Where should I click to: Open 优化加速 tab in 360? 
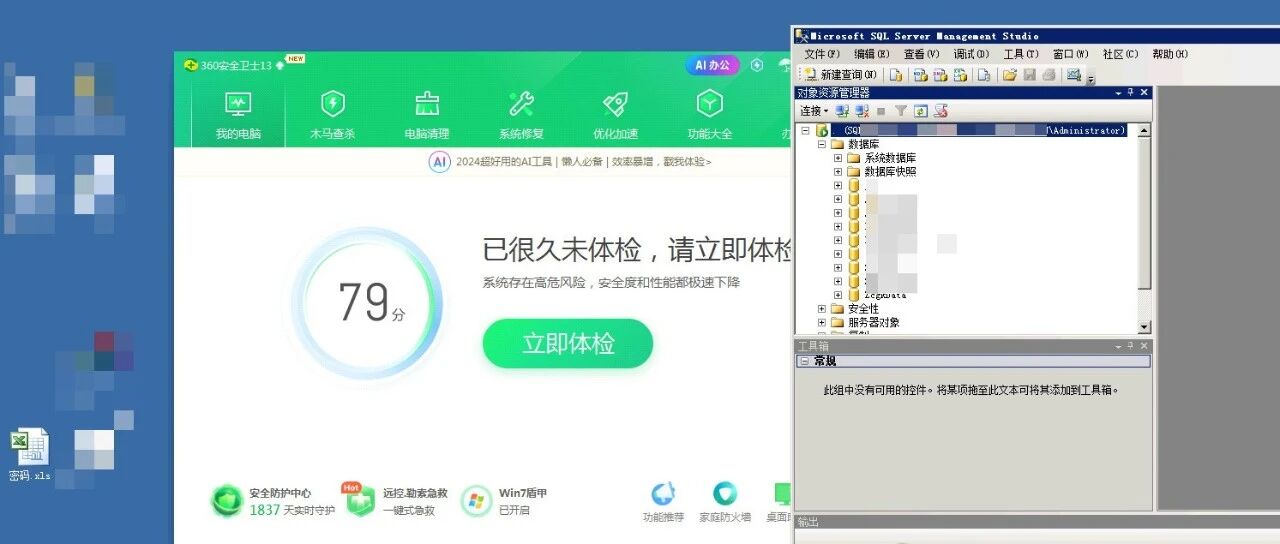coord(615,116)
